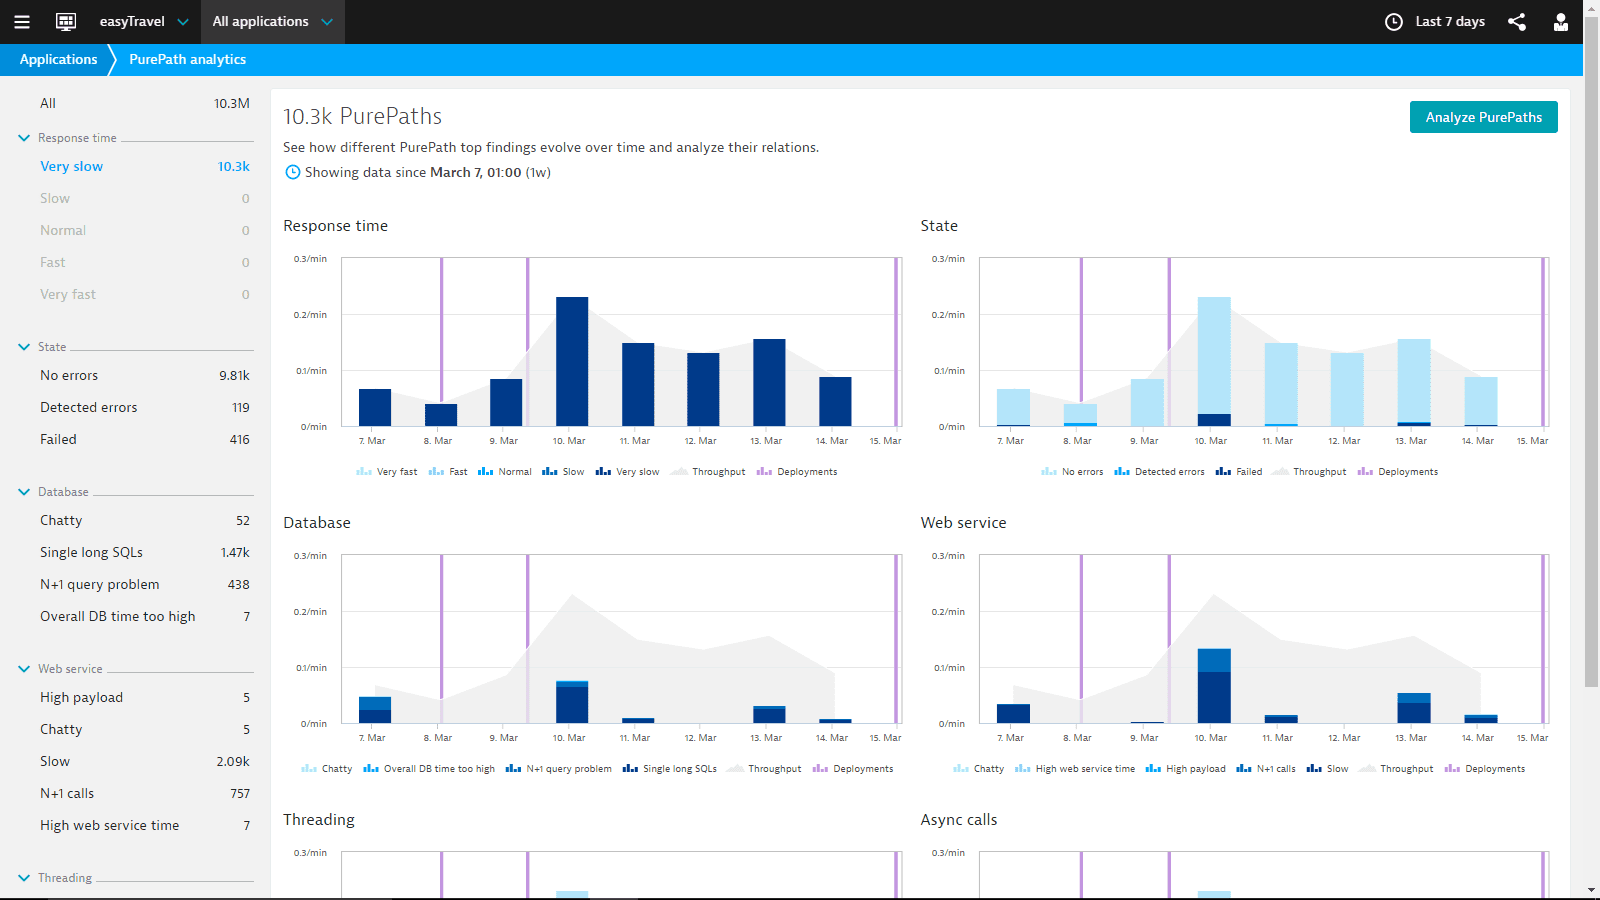Click the 10. Mar bar in Database chart
This screenshot has width=1600, height=900.
(x=572, y=702)
